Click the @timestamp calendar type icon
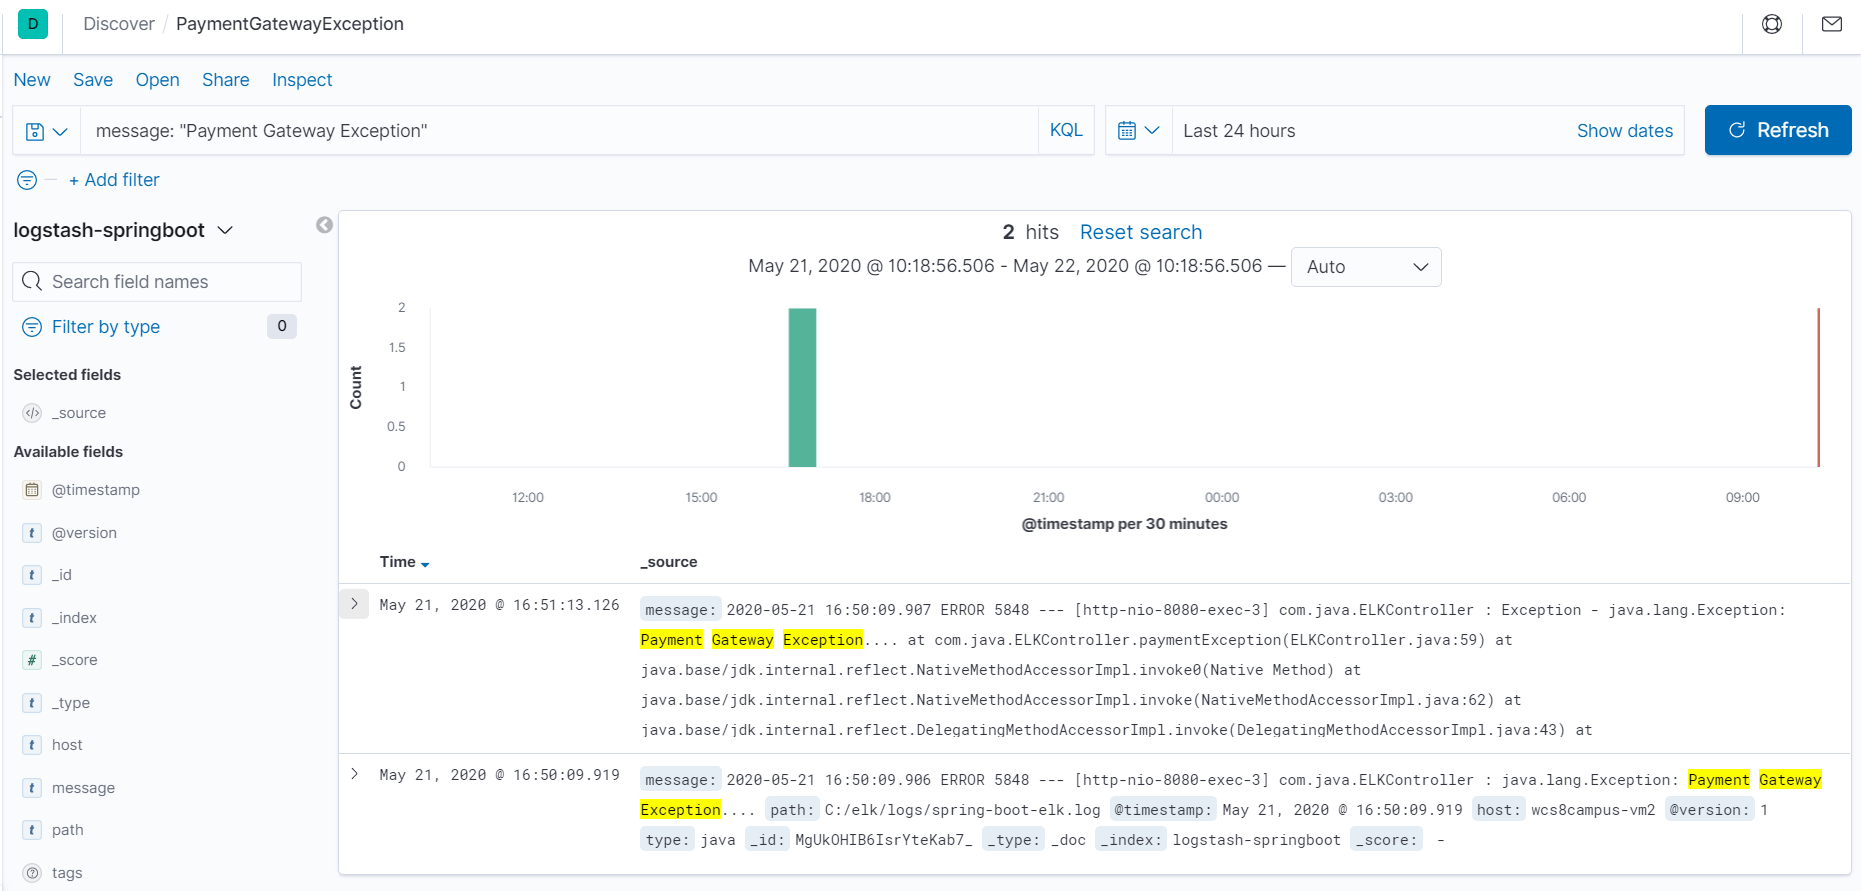 32,490
